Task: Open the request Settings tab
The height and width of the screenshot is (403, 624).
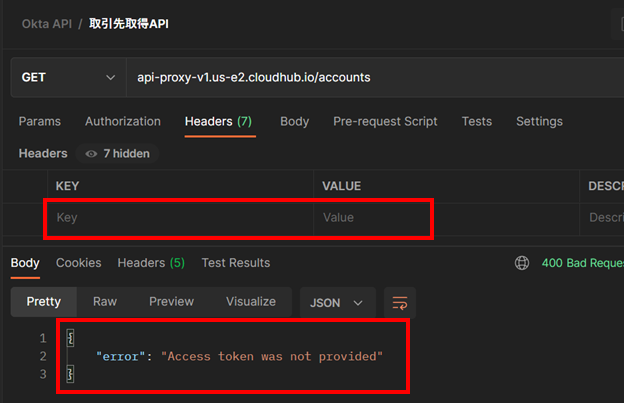Action: pyautogui.click(x=539, y=121)
